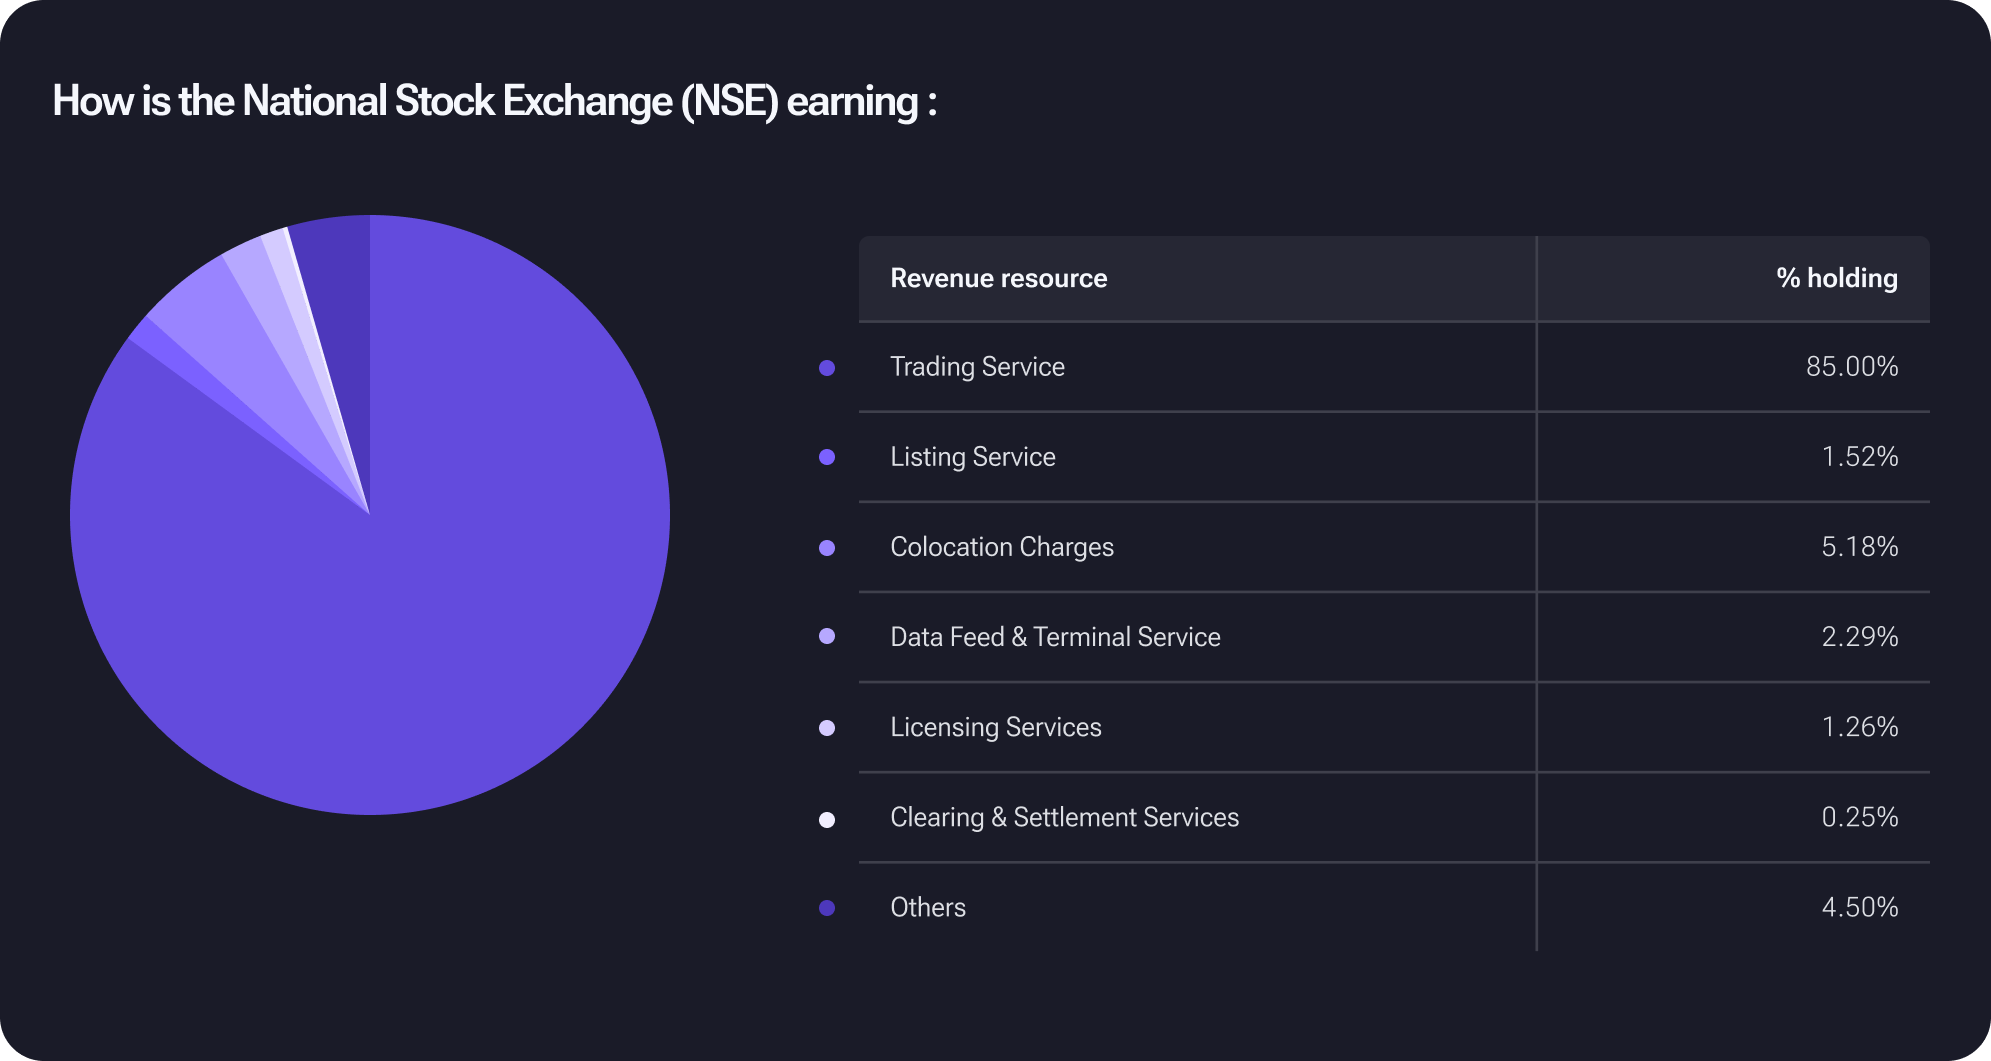Select the Listing Service legend bullet
The image size is (1991, 1061).
click(827, 457)
